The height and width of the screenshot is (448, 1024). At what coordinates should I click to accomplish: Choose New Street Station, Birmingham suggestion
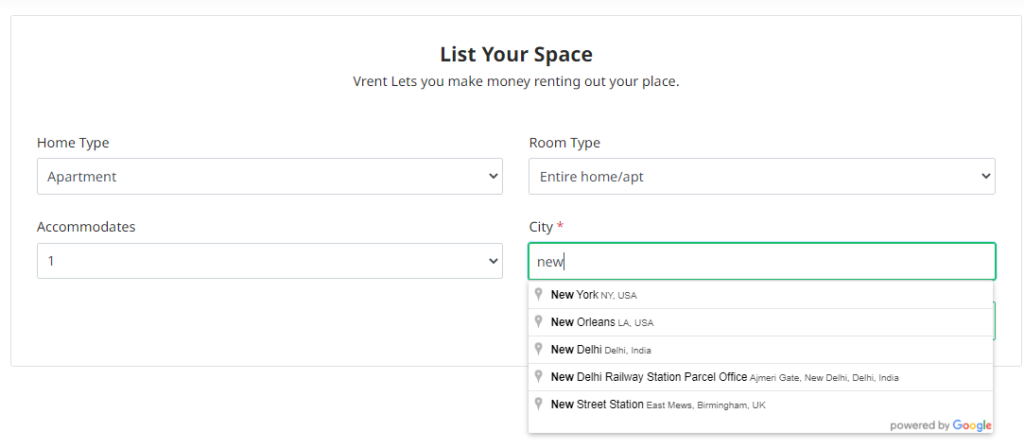coord(660,404)
